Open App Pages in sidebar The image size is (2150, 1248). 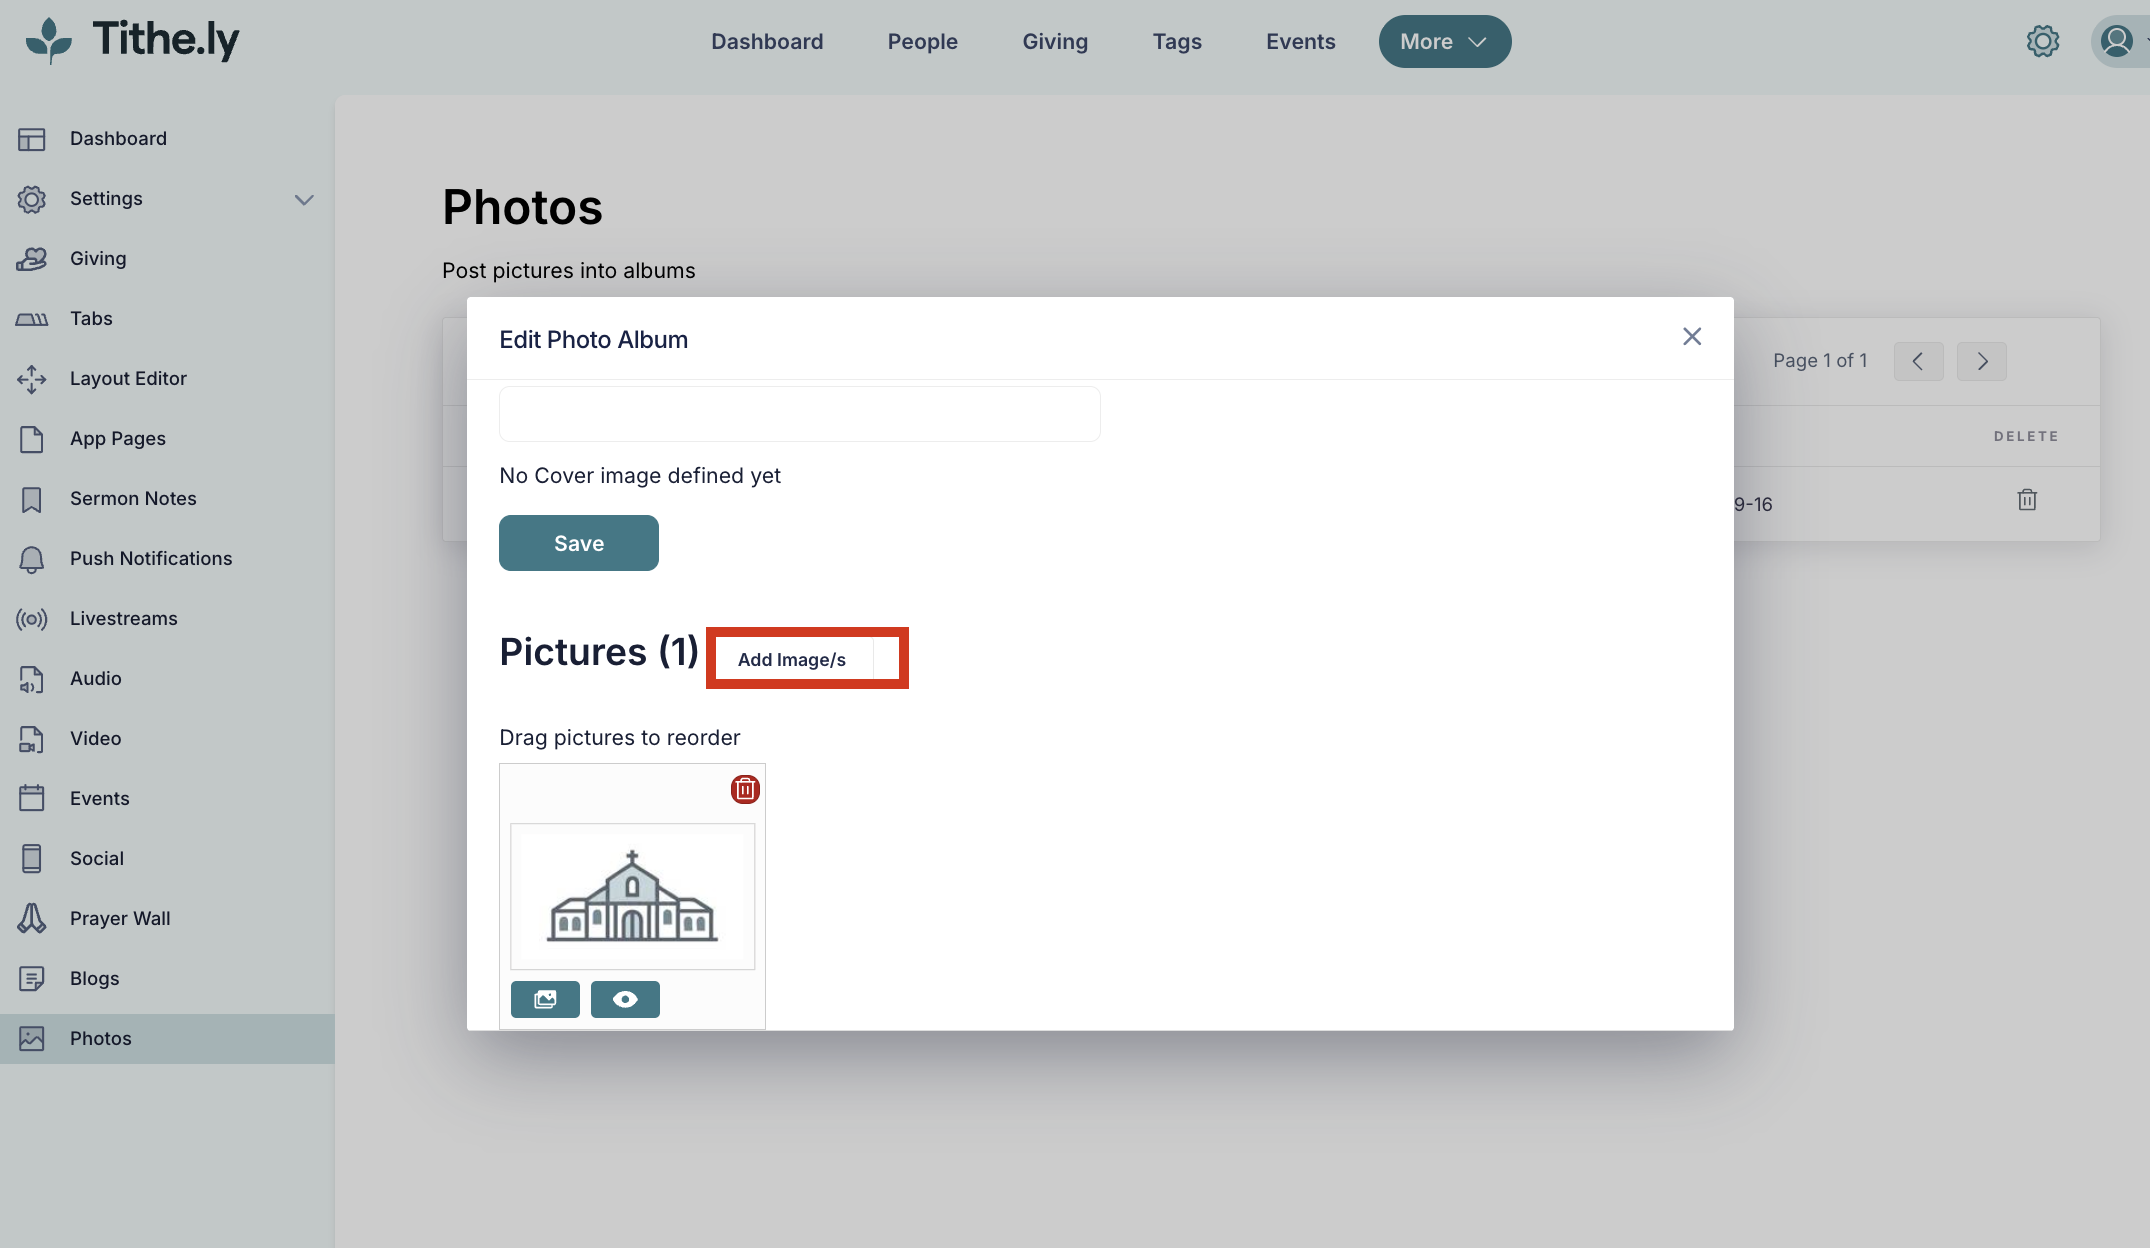[118, 438]
